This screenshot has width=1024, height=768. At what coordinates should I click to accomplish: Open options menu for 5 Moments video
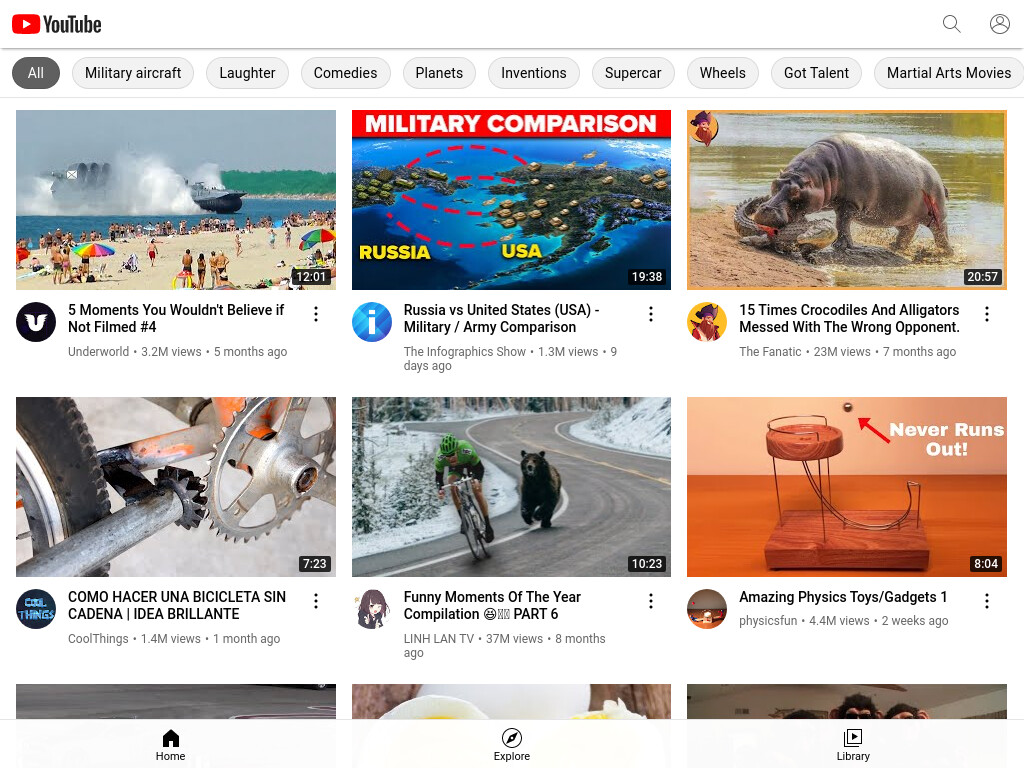[x=315, y=314]
